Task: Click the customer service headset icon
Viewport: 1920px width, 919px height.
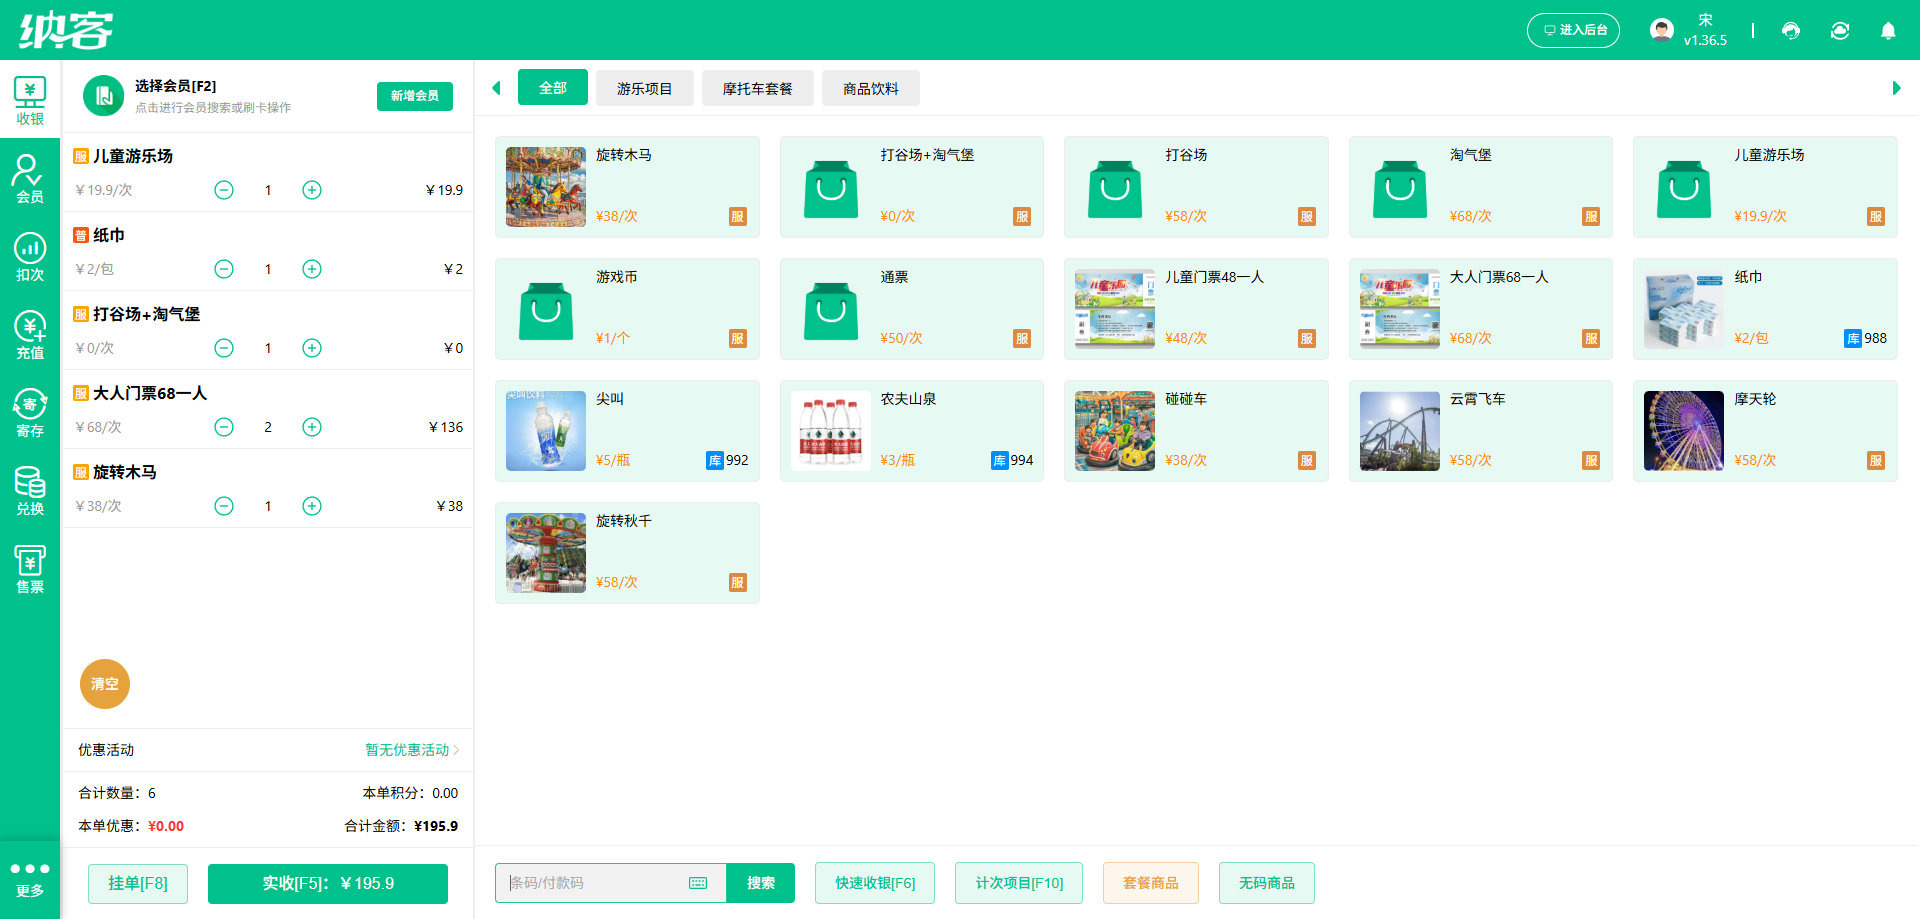Action: click(x=1791, y=31)
